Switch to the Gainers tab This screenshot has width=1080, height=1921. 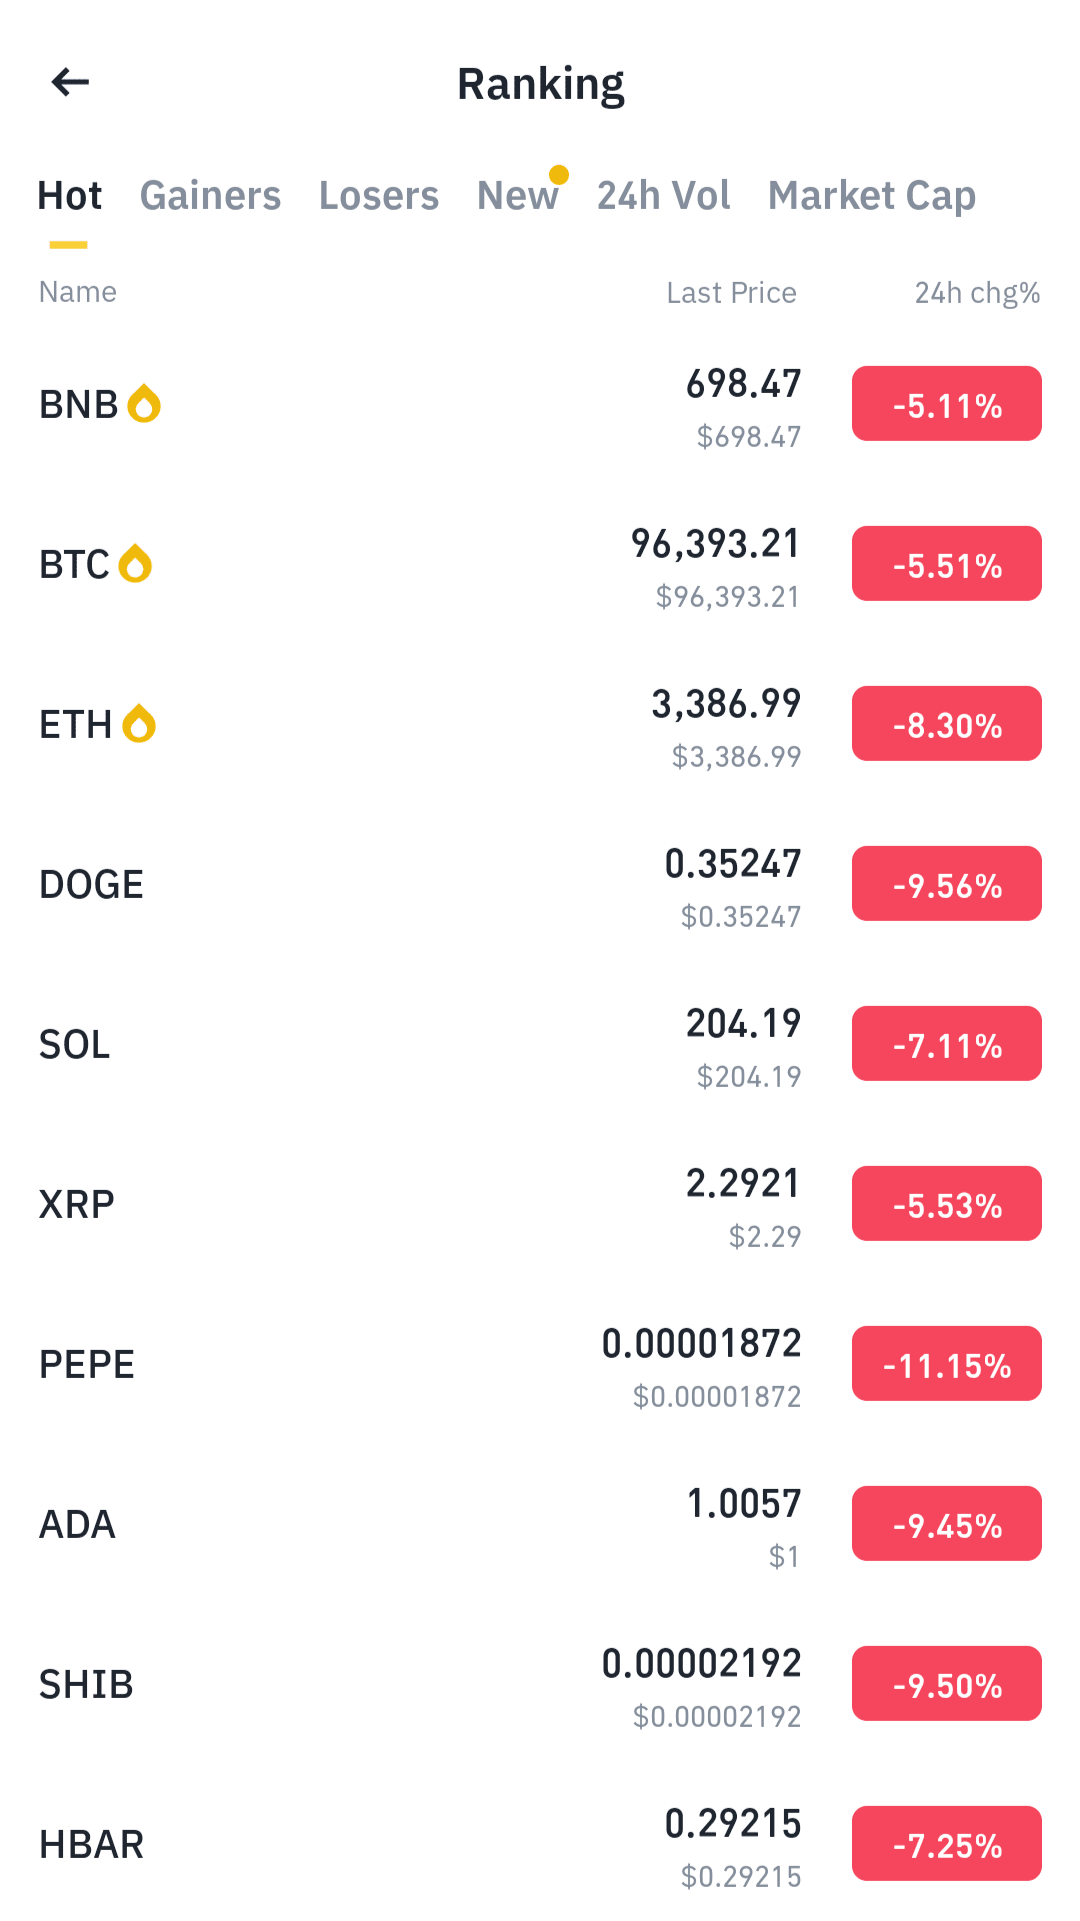tap(210, 196)
